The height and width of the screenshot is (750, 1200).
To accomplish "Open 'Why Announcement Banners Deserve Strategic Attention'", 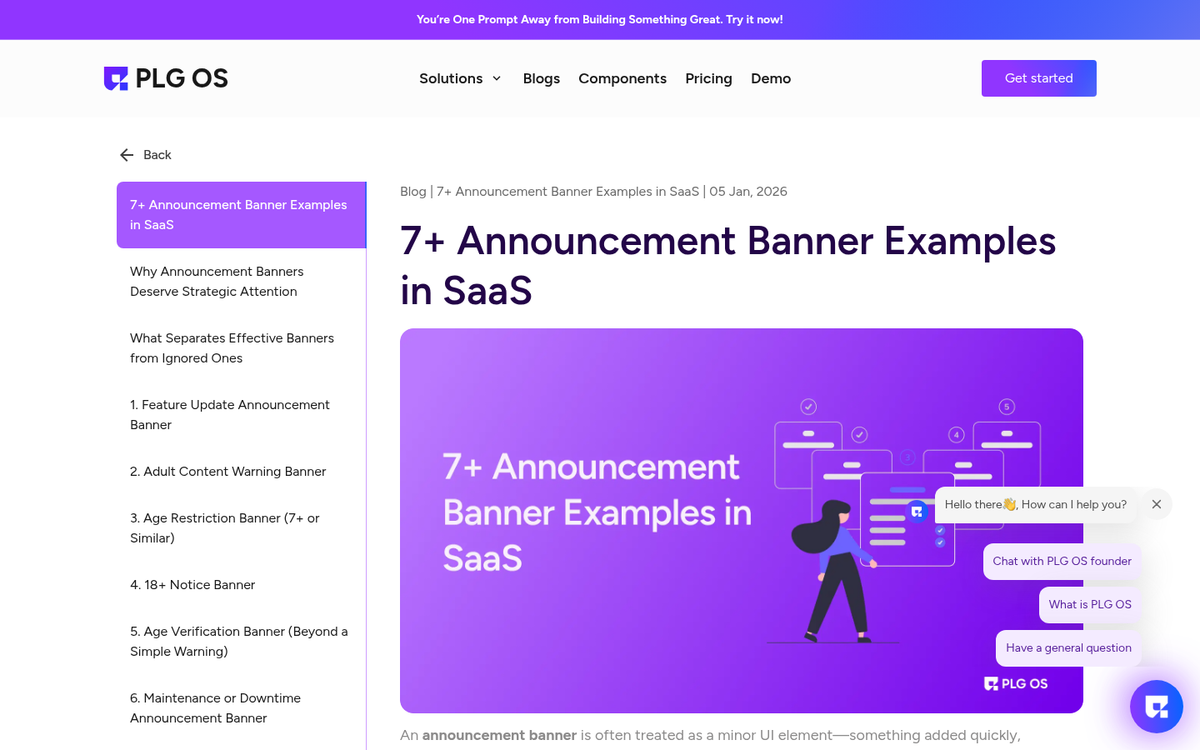I will coord(217,281).
